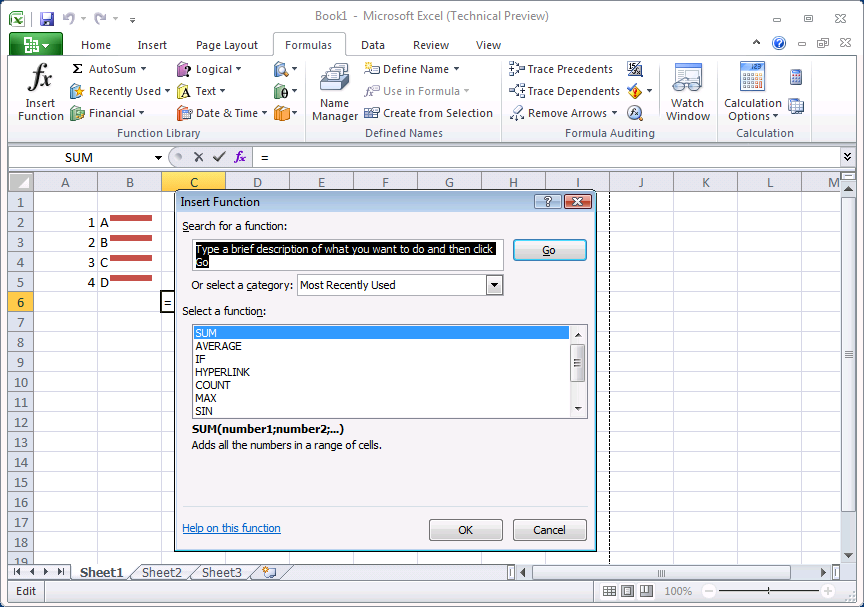
Task: Open Help on this function link
Action: [231, 528]
